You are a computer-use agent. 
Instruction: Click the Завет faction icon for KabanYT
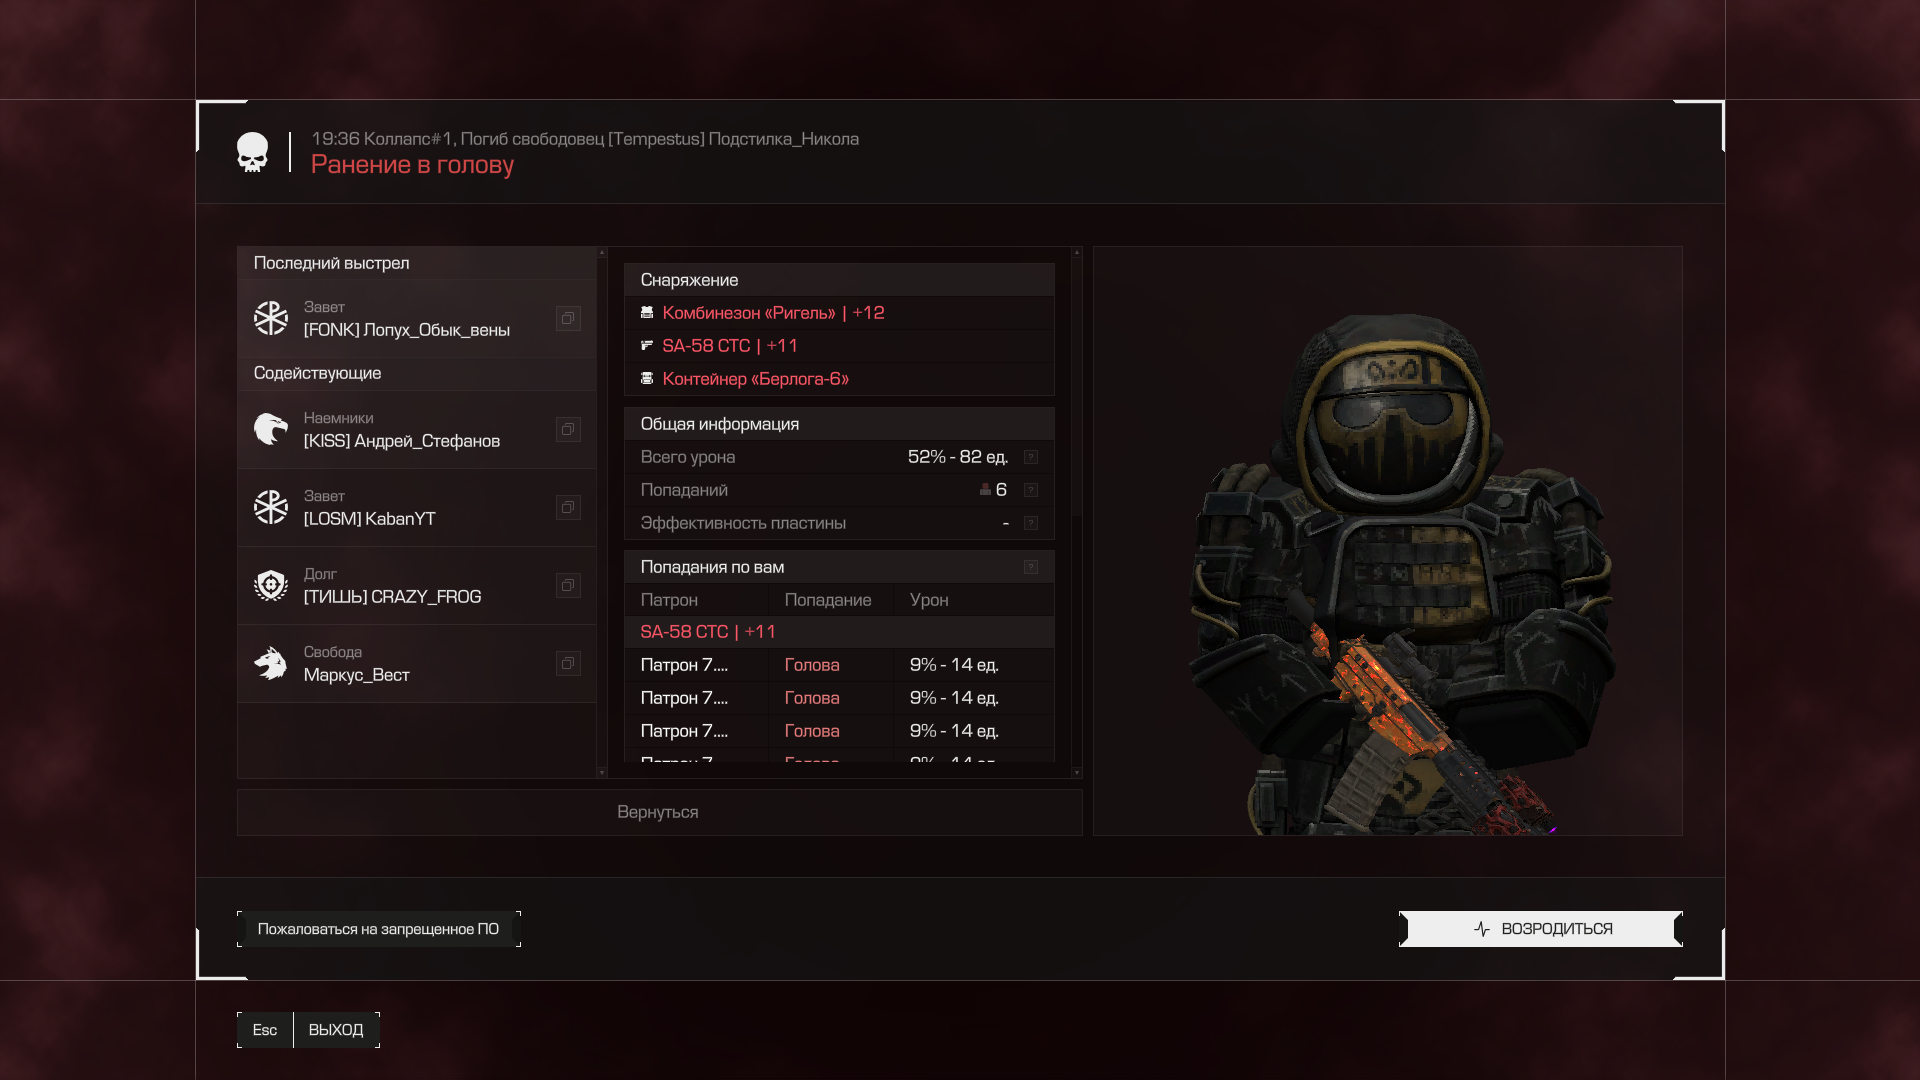271,507
